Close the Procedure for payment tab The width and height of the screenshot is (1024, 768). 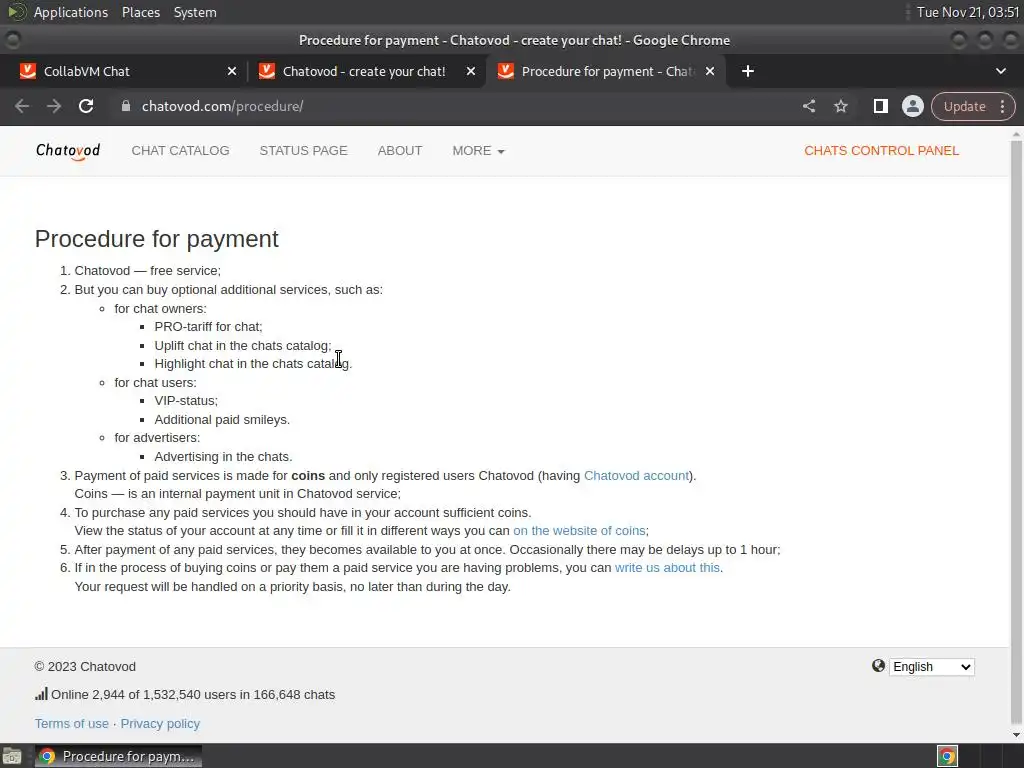pos(710,71)
